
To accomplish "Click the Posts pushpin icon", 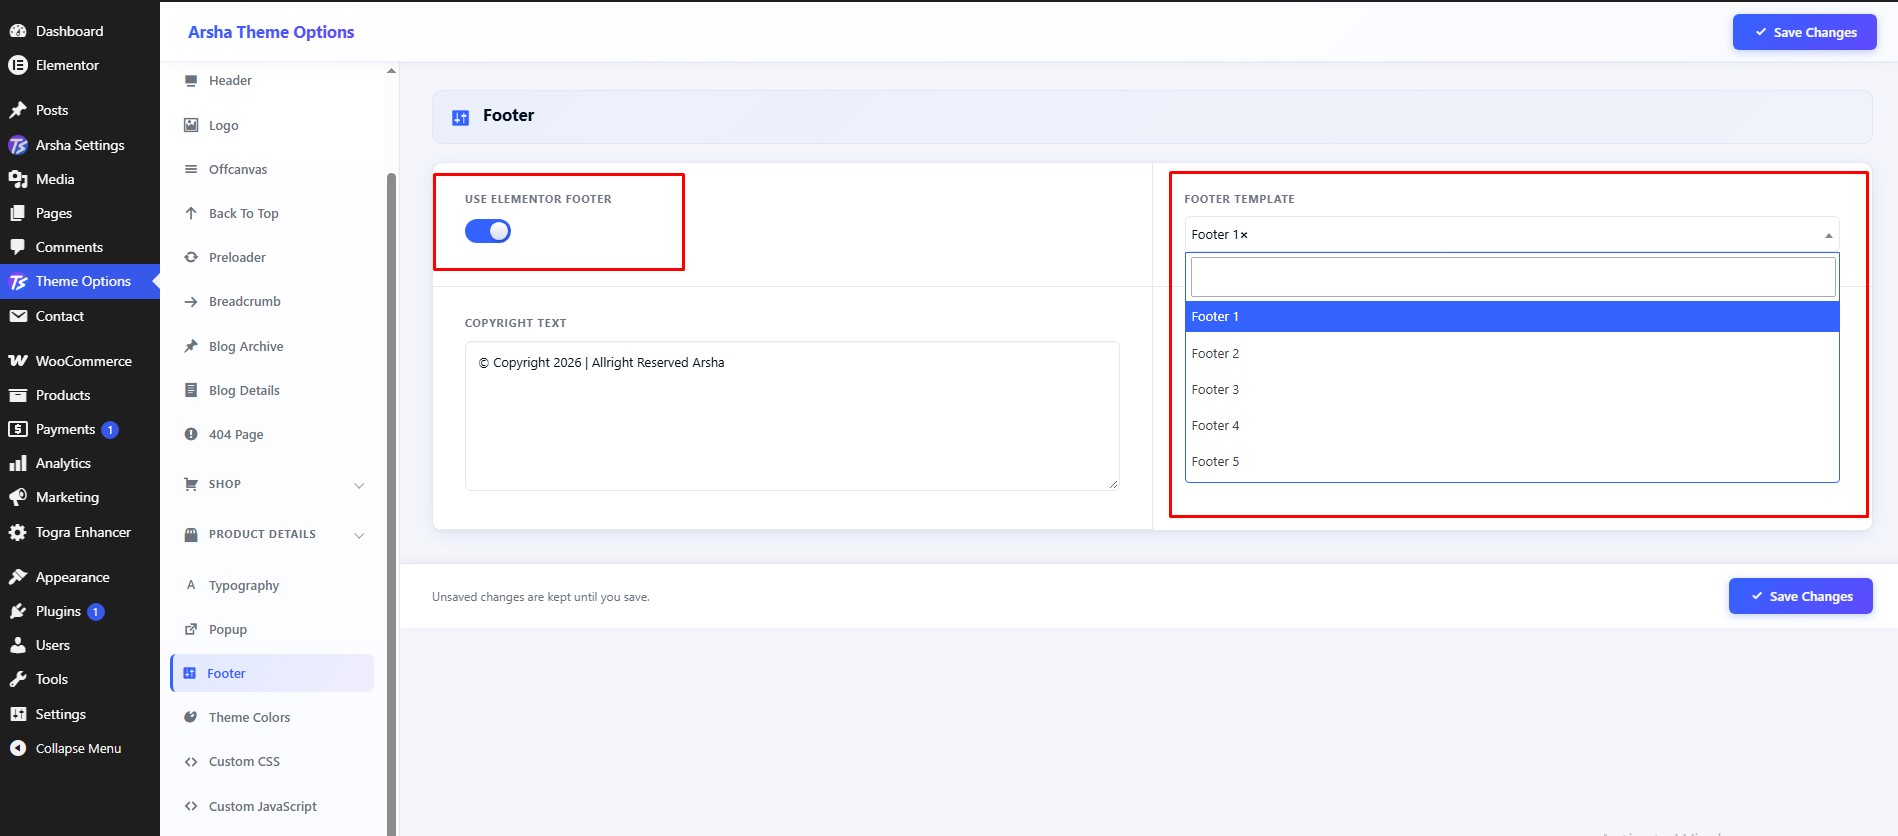I will coord(18,110).
